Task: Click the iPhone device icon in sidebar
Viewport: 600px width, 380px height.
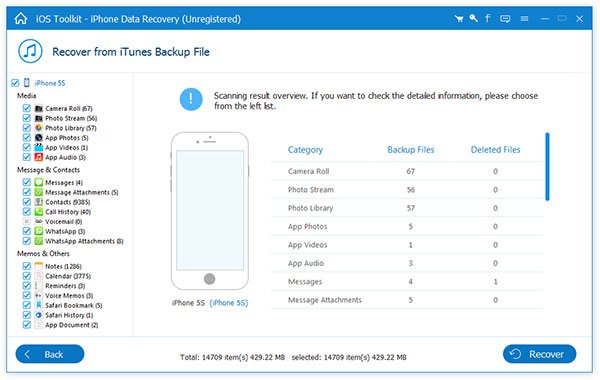Action: tap(27, 83)
